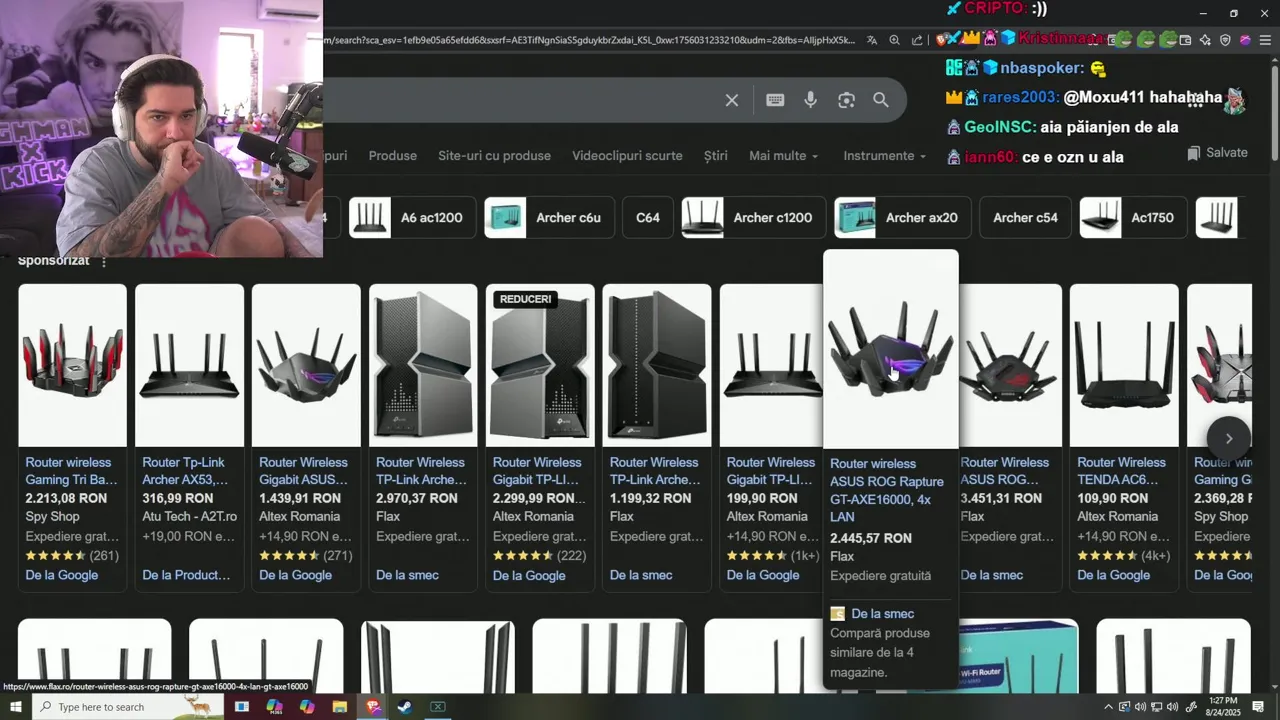The image size is (1280, 720).
Task: Open ASUS ROG Rapture GT-AXE16000 product link
Action: pyautogui.click(x=886, y=490)
